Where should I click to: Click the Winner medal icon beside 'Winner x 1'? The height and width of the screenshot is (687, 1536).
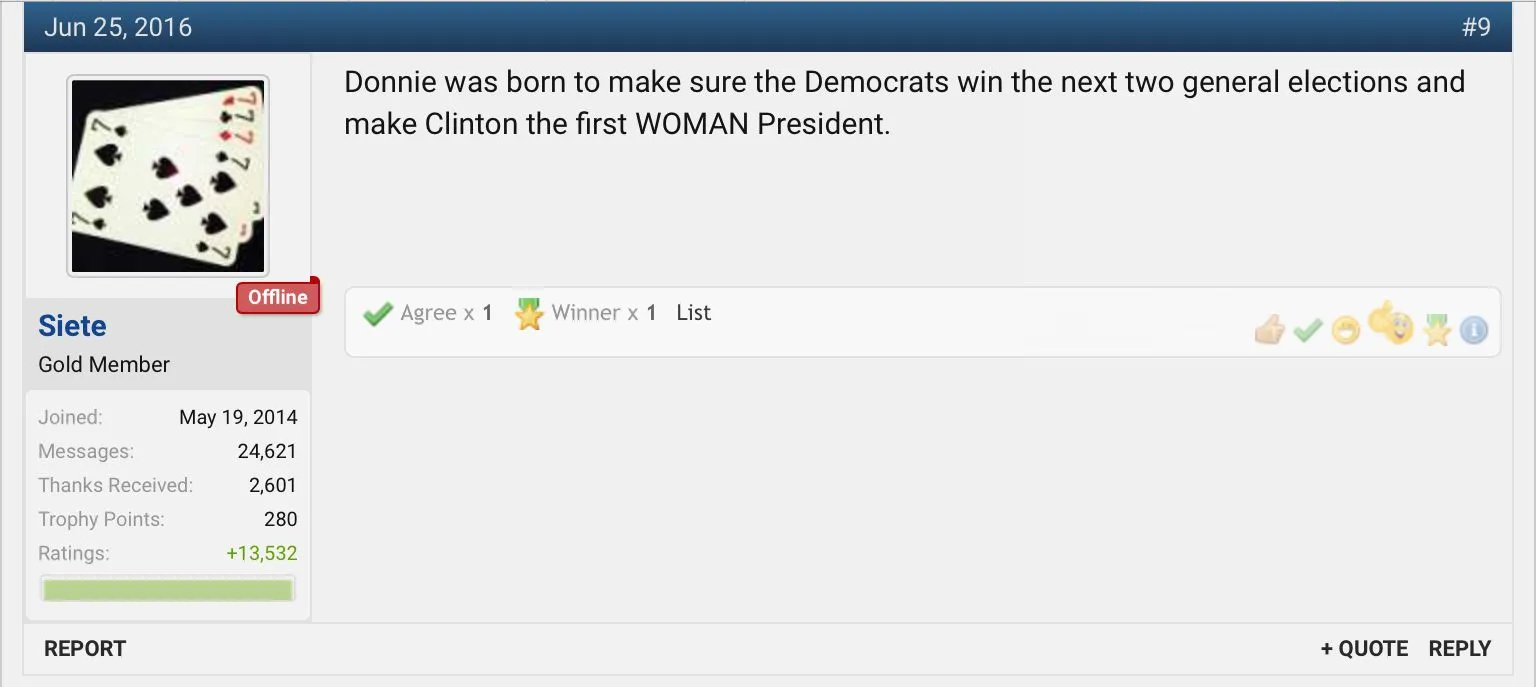pos(528,314)
